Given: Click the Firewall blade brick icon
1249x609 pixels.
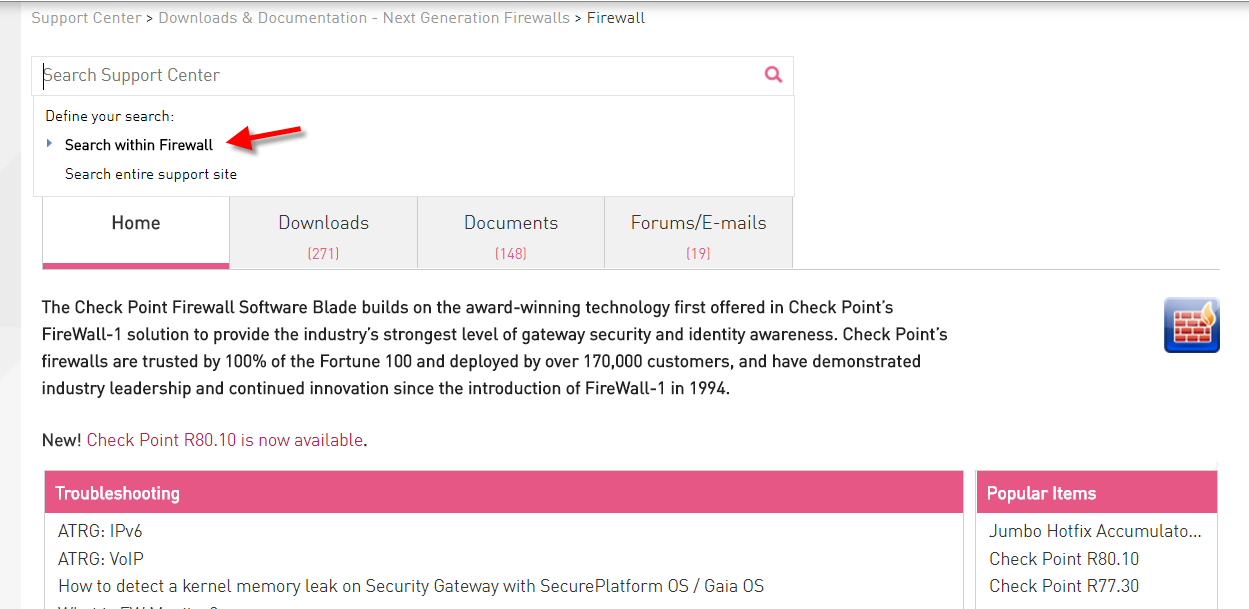Looking at the screenshot, I should (1191, 325).
